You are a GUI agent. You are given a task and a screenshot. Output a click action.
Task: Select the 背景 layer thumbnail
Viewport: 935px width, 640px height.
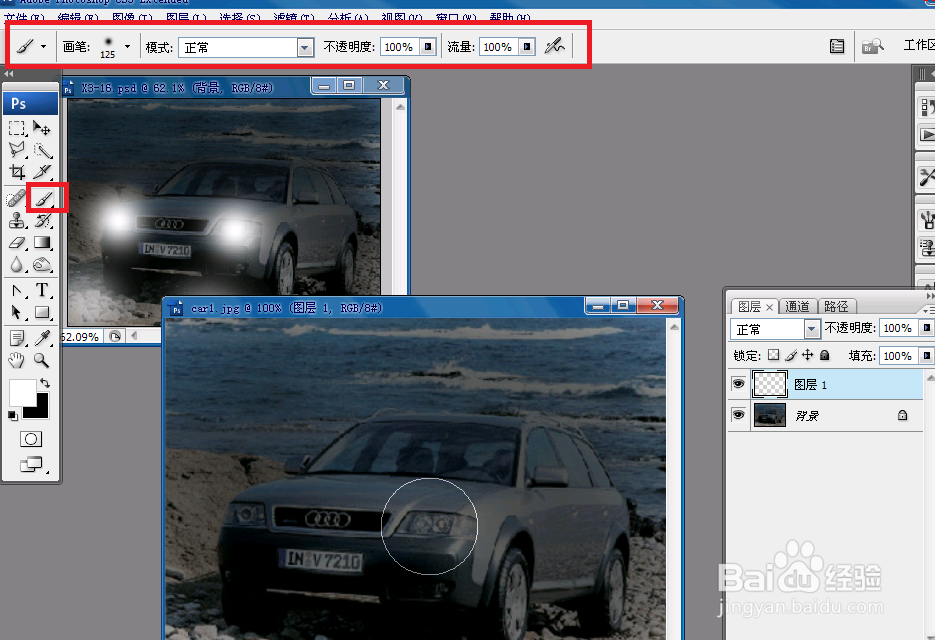click(769, 415)
